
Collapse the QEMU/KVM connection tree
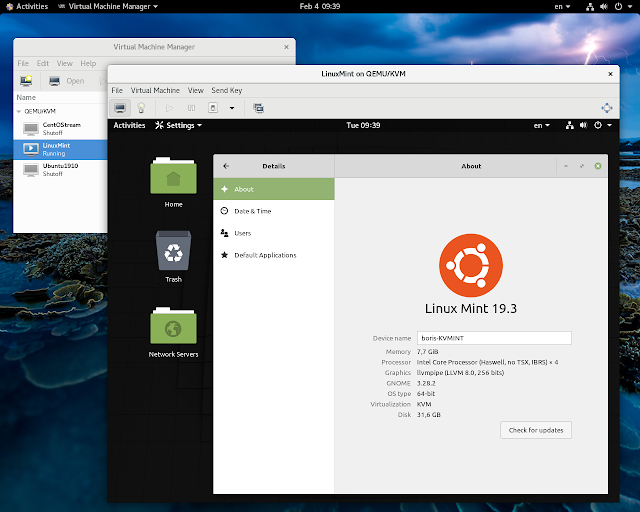pyautogui.click(x=19, y=111)
